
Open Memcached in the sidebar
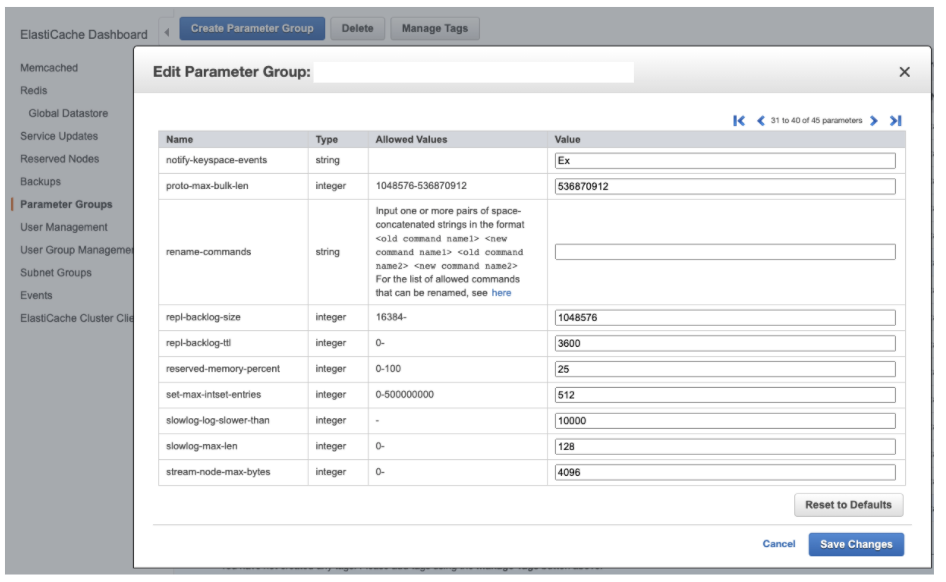click(49, 68)
